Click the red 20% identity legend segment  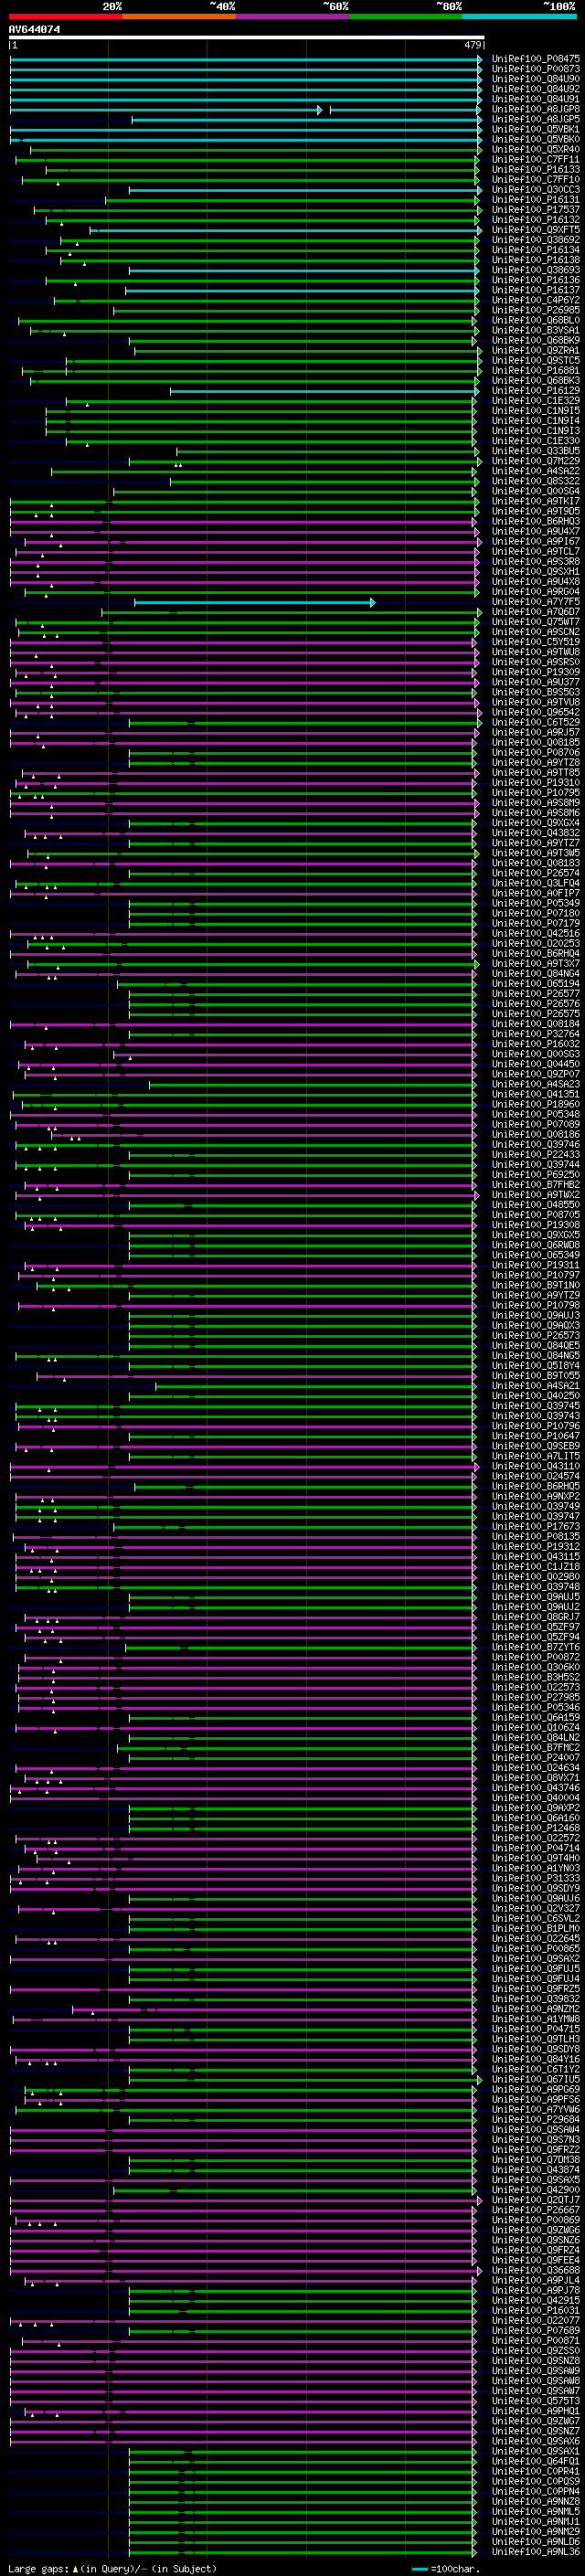click(66, 16)
